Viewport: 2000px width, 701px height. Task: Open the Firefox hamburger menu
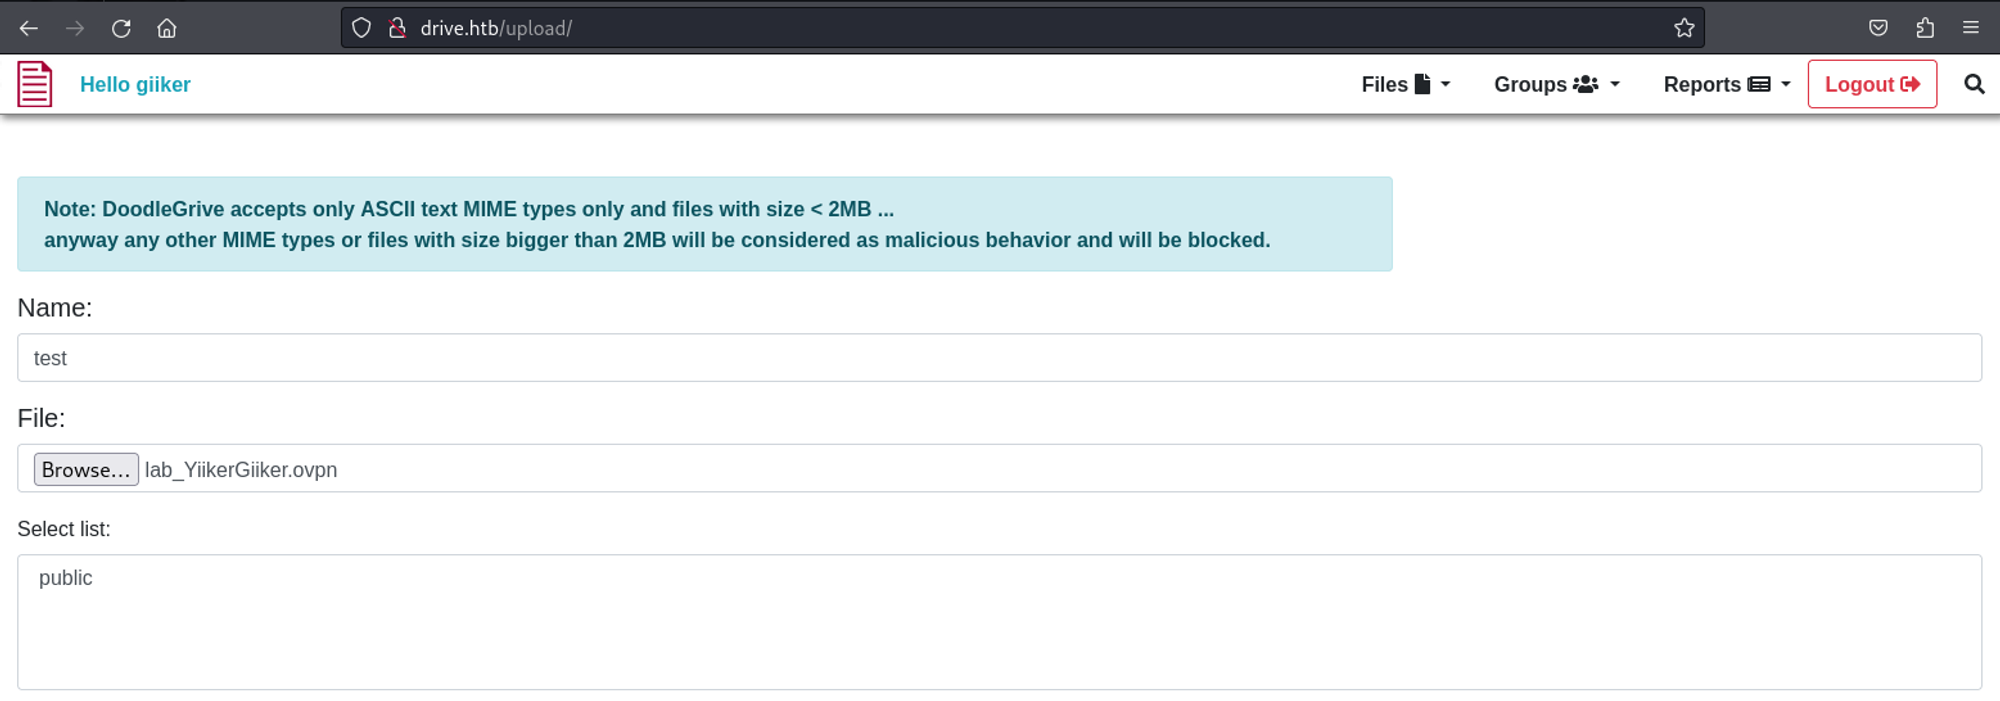click(x=1971, y=28)
